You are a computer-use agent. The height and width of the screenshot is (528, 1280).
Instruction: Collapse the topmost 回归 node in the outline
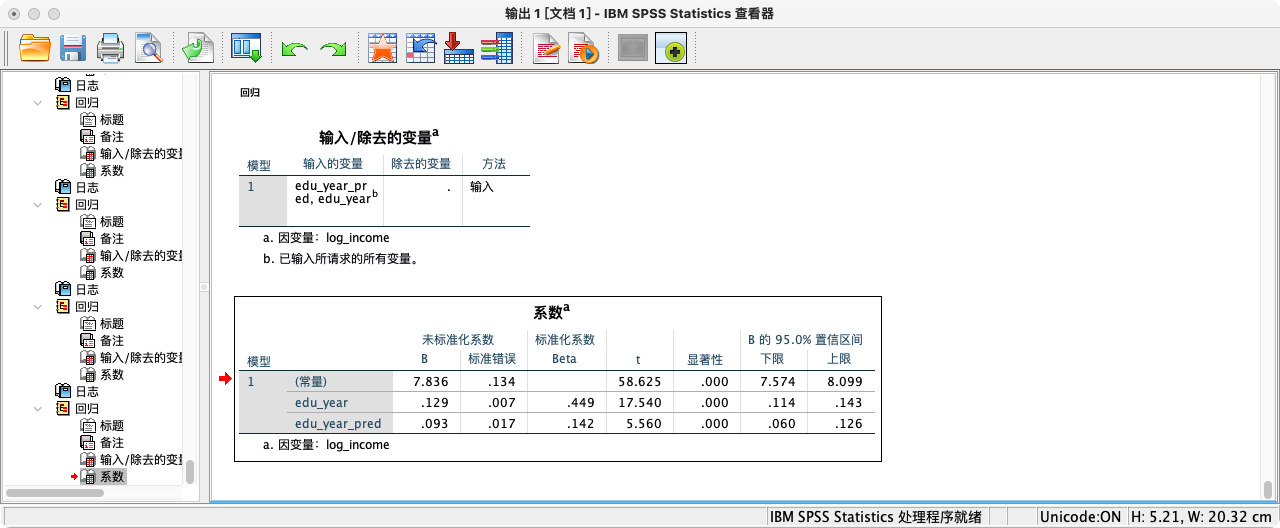pos(38,102)
